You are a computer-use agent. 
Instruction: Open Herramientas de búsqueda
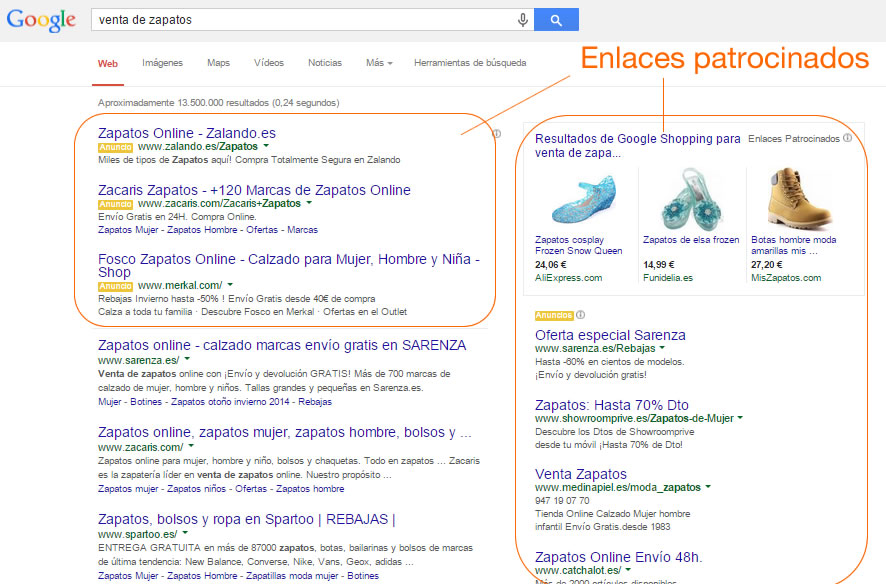point(470,63)
